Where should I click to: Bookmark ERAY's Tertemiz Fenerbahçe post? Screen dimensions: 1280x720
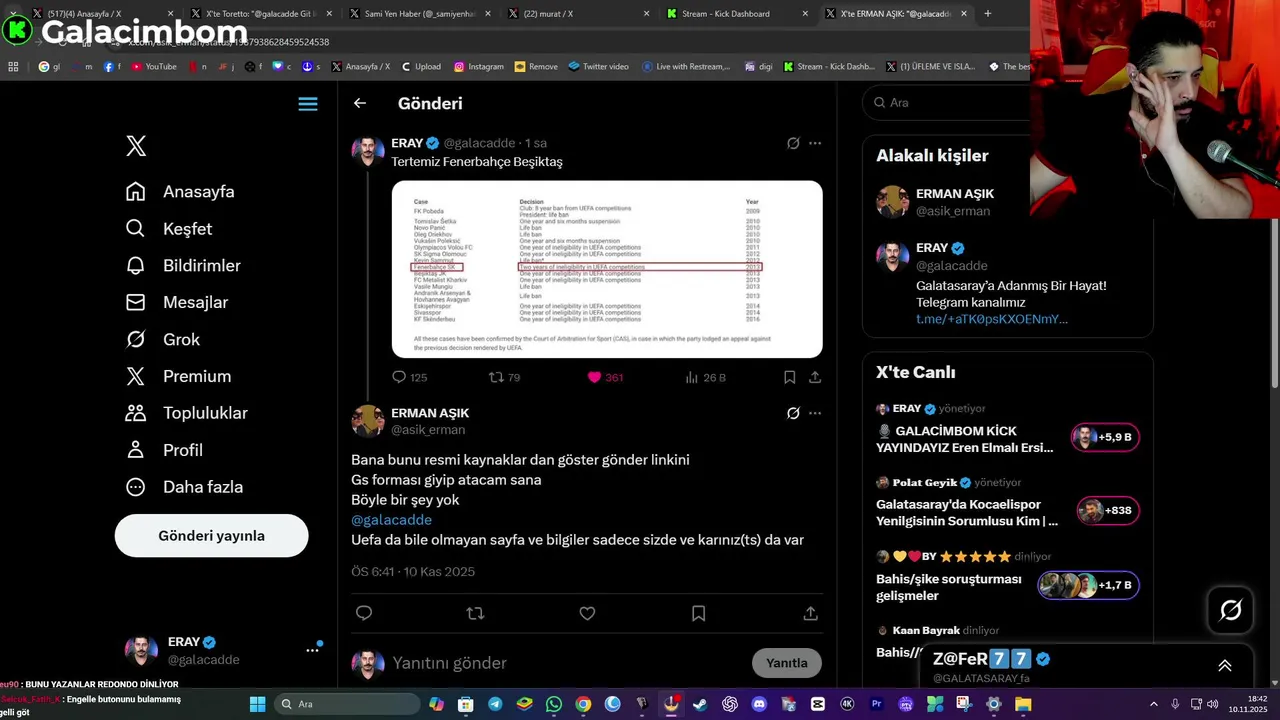click(789, 377)
